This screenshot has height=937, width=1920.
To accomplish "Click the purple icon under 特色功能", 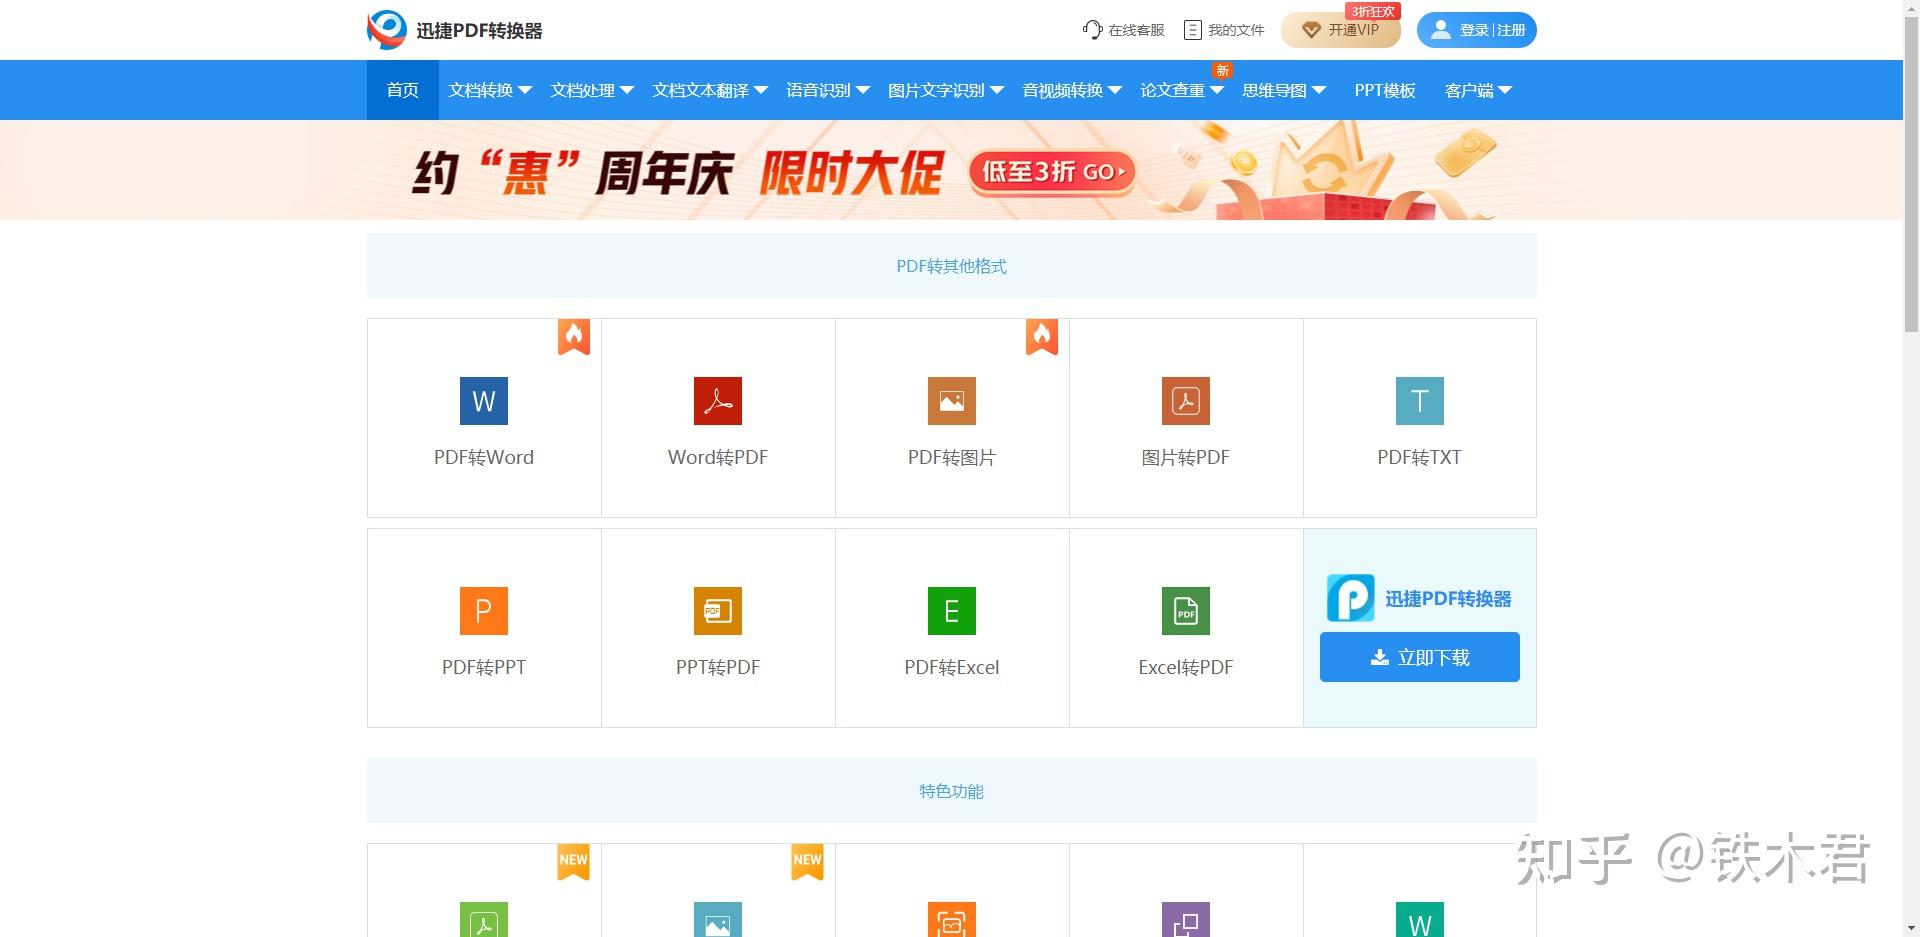I will [1186, 920].
